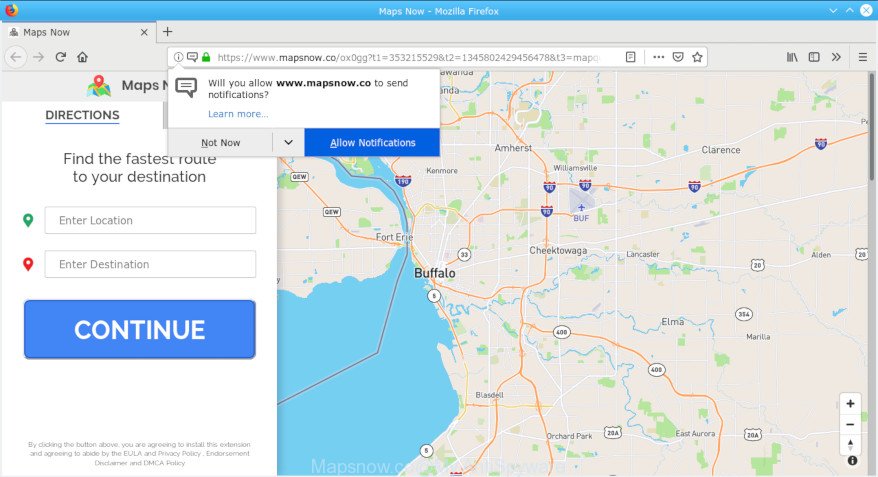This screenshot has height=477, width=878.
Task: Toggle reader view in address bar
Action: point(631,57)
